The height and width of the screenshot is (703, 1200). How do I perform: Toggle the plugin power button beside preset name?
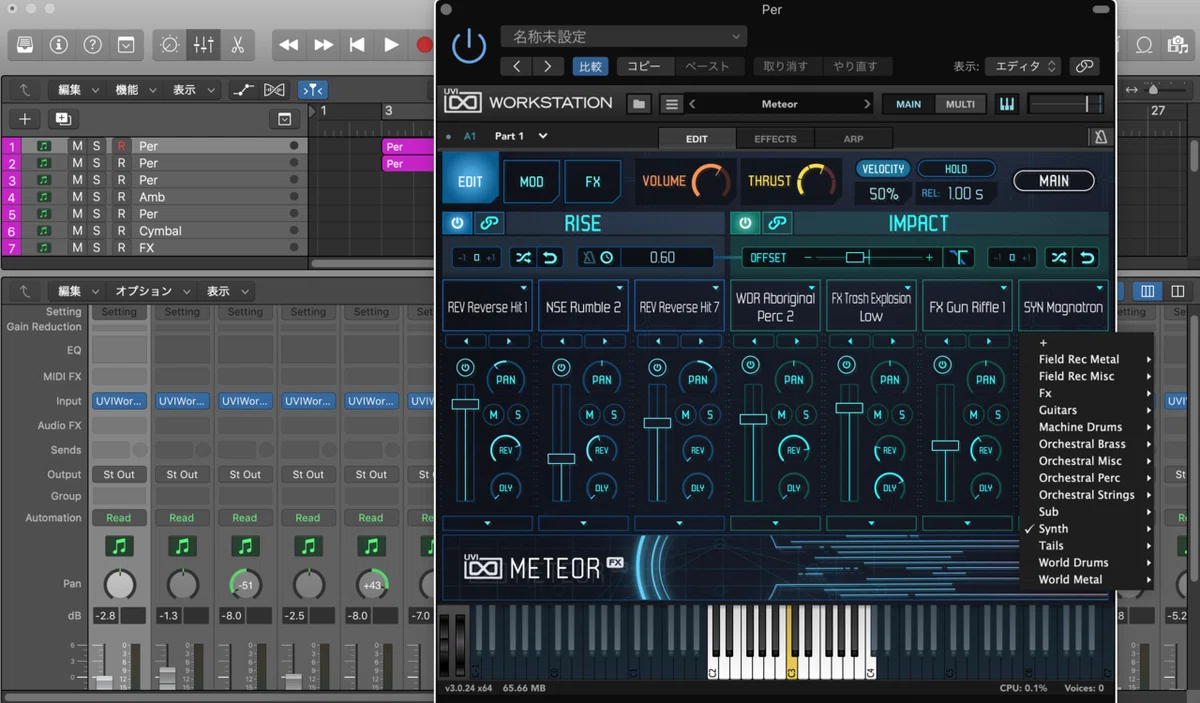click(x=469, y=47)
